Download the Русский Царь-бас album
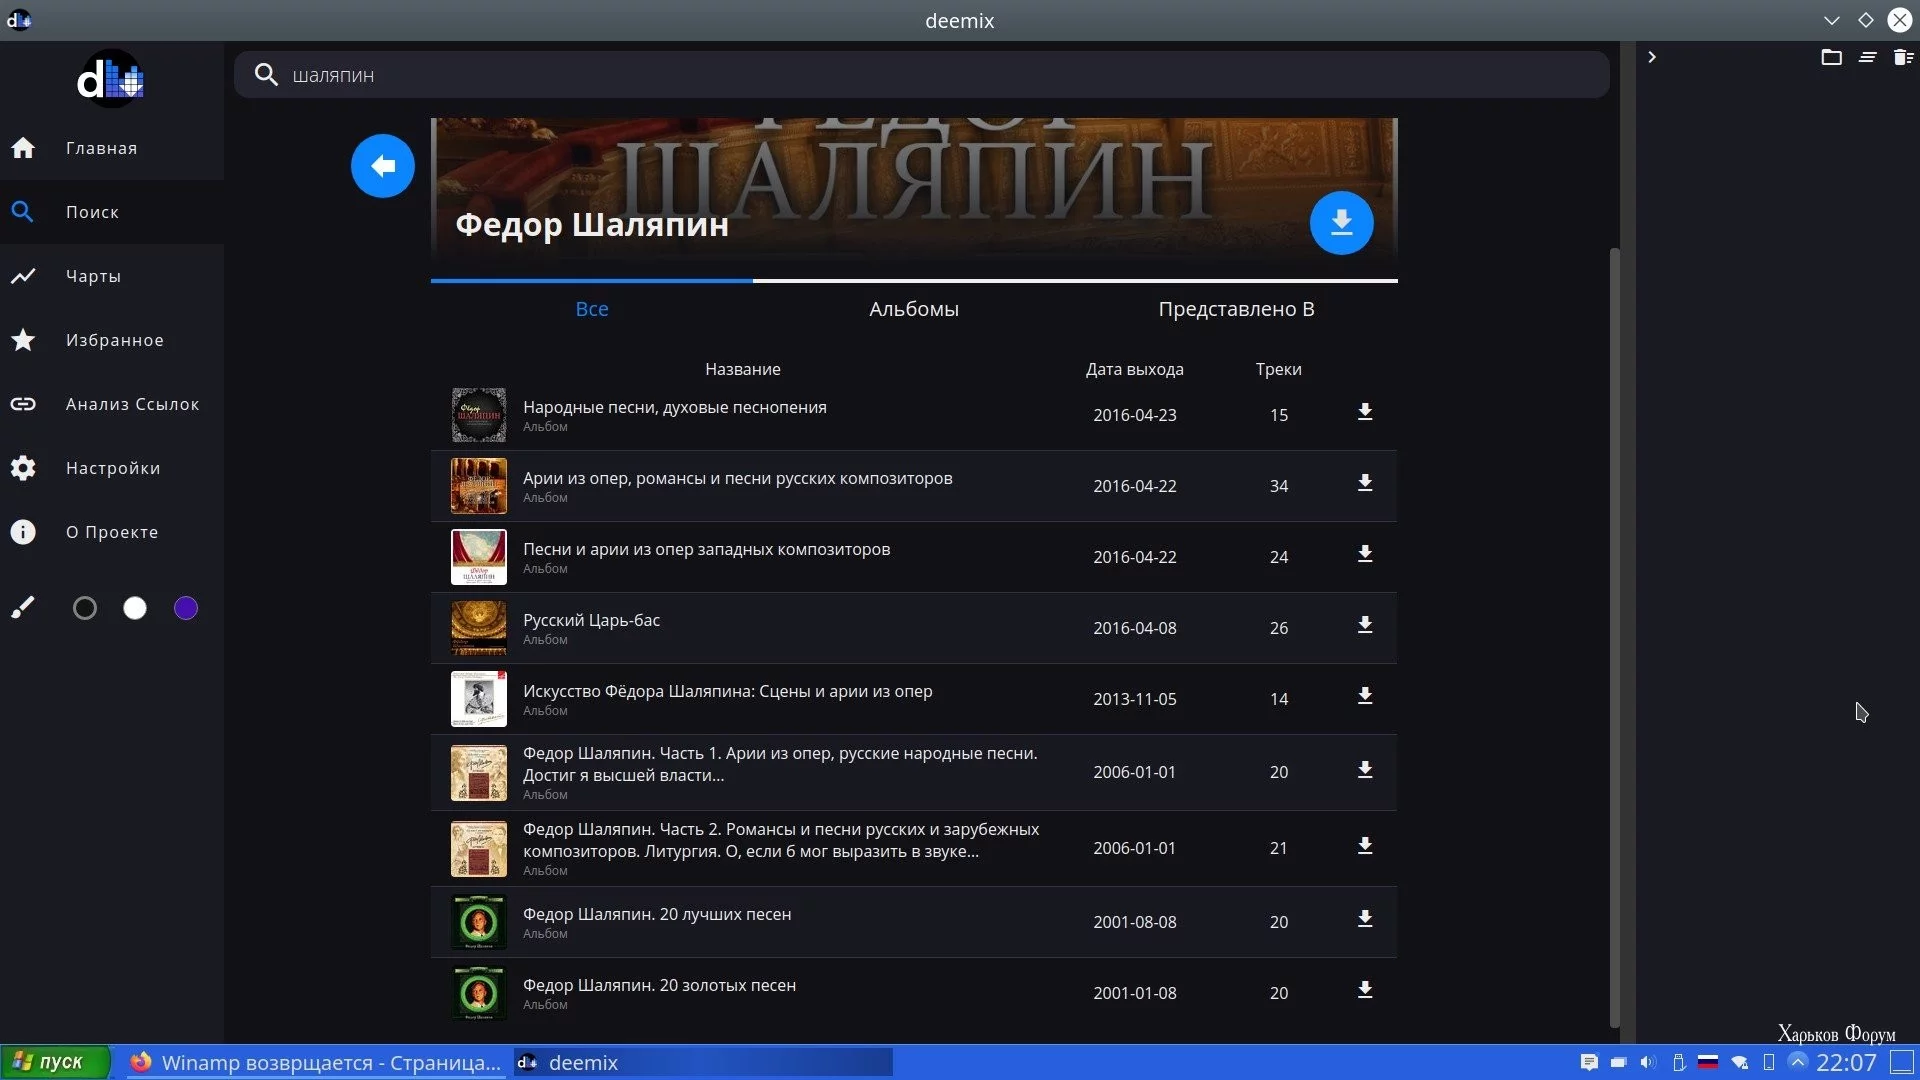This screenshot has height=1080, width=1920. (1364, 626)
